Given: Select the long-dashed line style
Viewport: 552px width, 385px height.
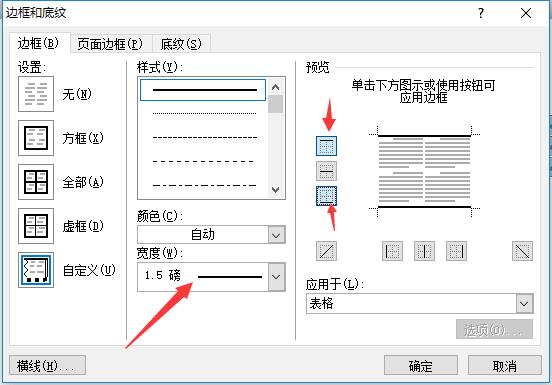Looking at the screenshot, I should [204, 162].
